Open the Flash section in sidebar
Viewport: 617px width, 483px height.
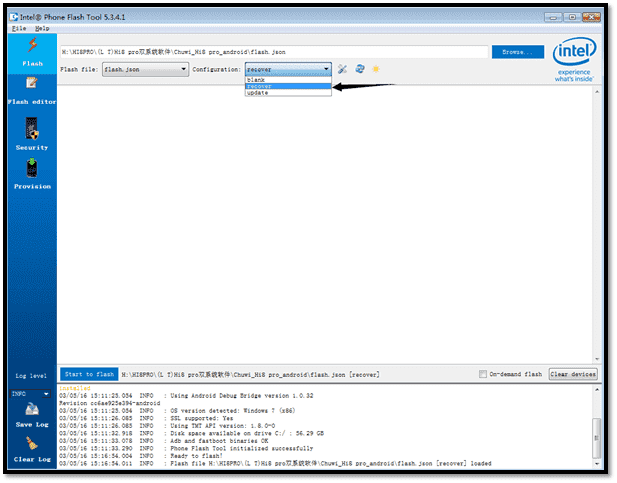click(x=32, y=53)
